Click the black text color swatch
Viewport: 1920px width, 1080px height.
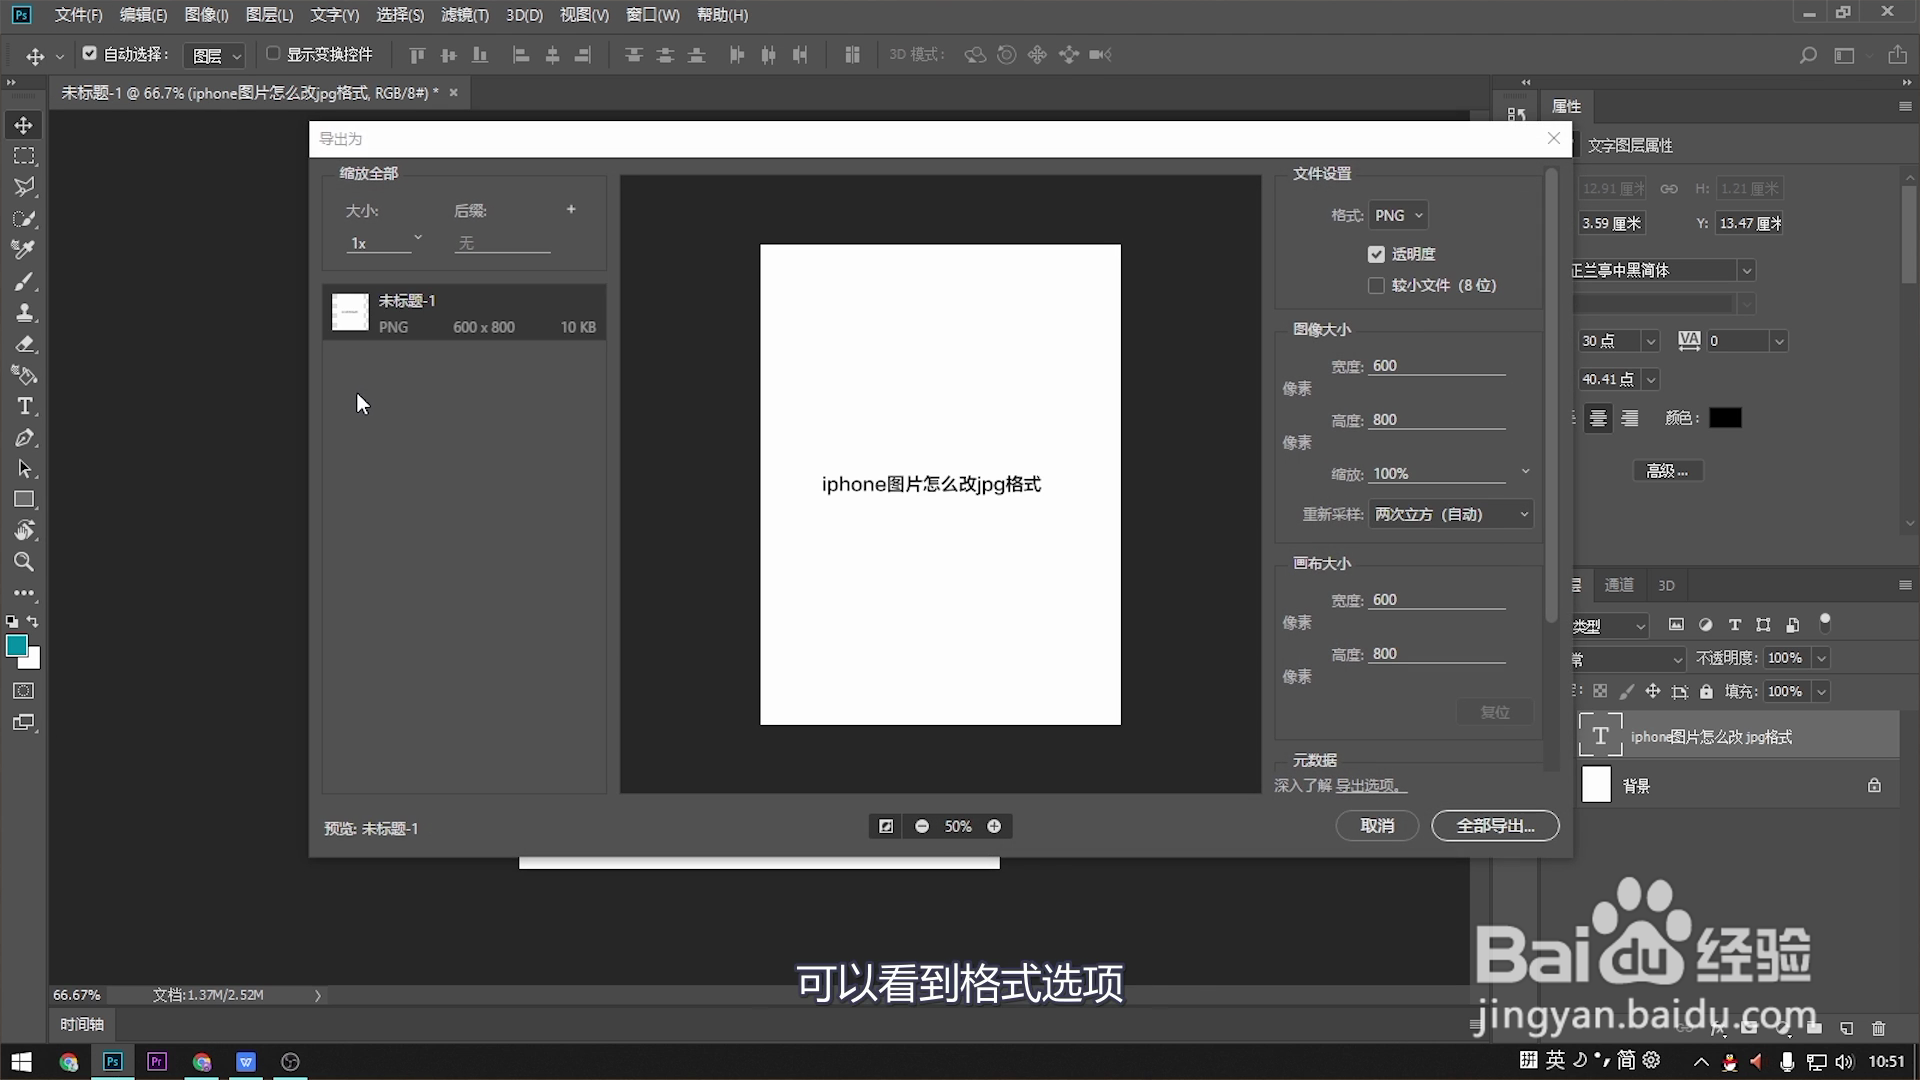[1725, 418]
